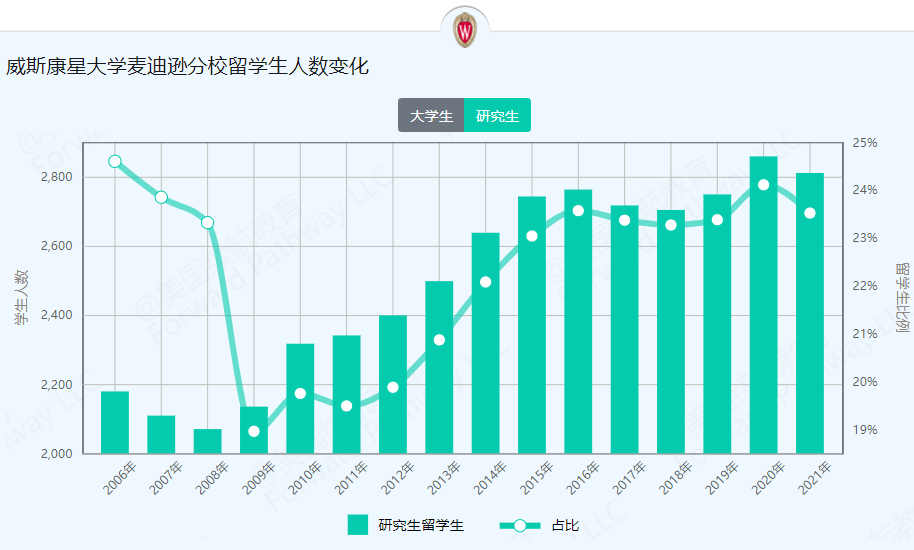
Task: Click the 2014年 percentage line point
Action: (x=486, y=282)
